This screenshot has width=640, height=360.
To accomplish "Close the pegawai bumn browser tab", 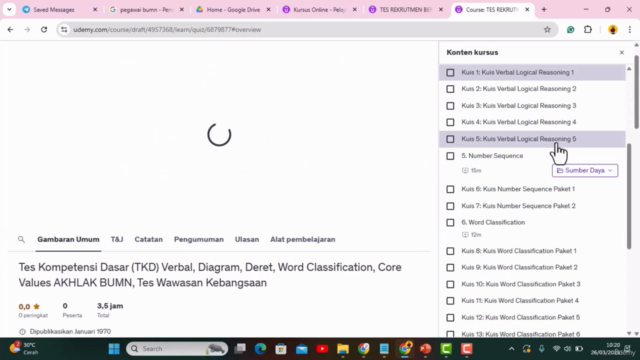I will pyautogui.click(x=182, y=9).
